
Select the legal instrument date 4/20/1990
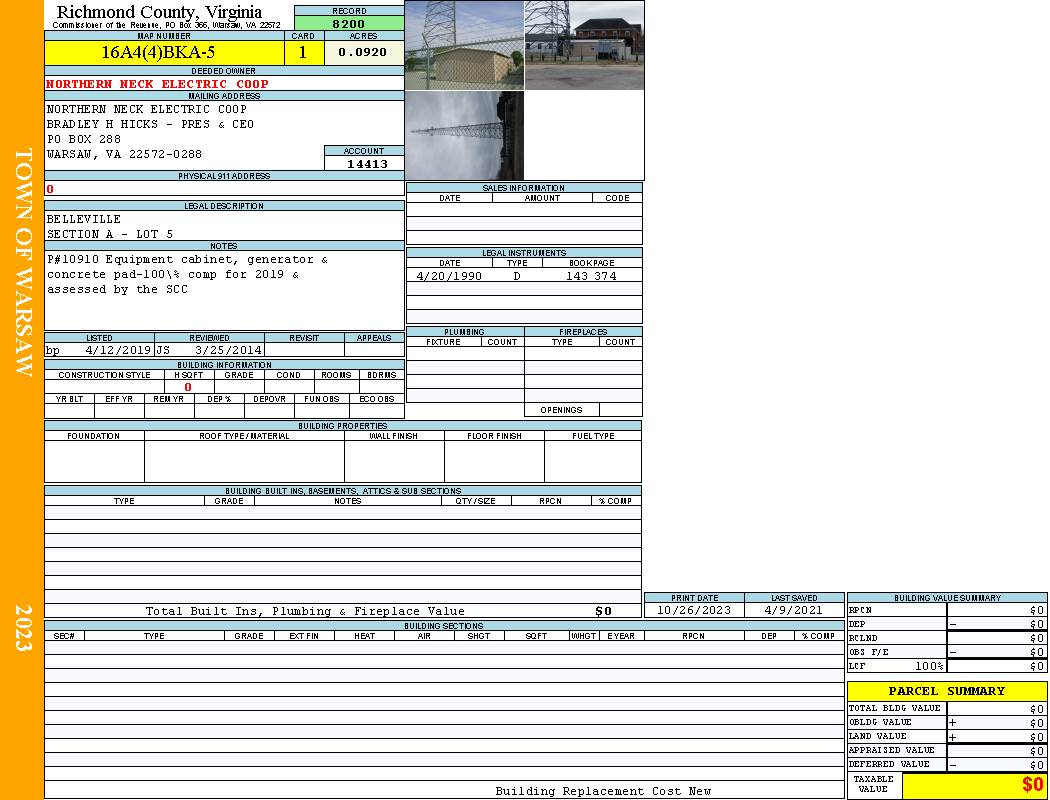449,276
